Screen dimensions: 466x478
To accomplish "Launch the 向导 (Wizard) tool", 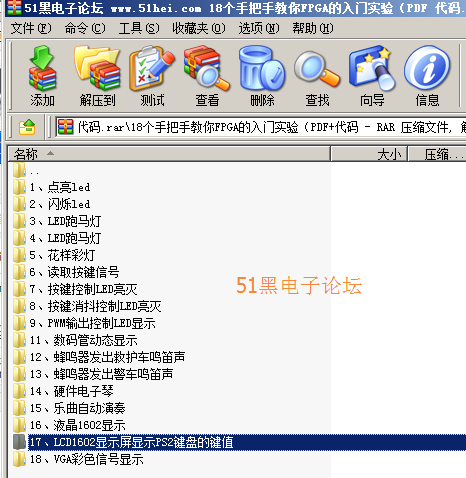I will click(372, 76).
